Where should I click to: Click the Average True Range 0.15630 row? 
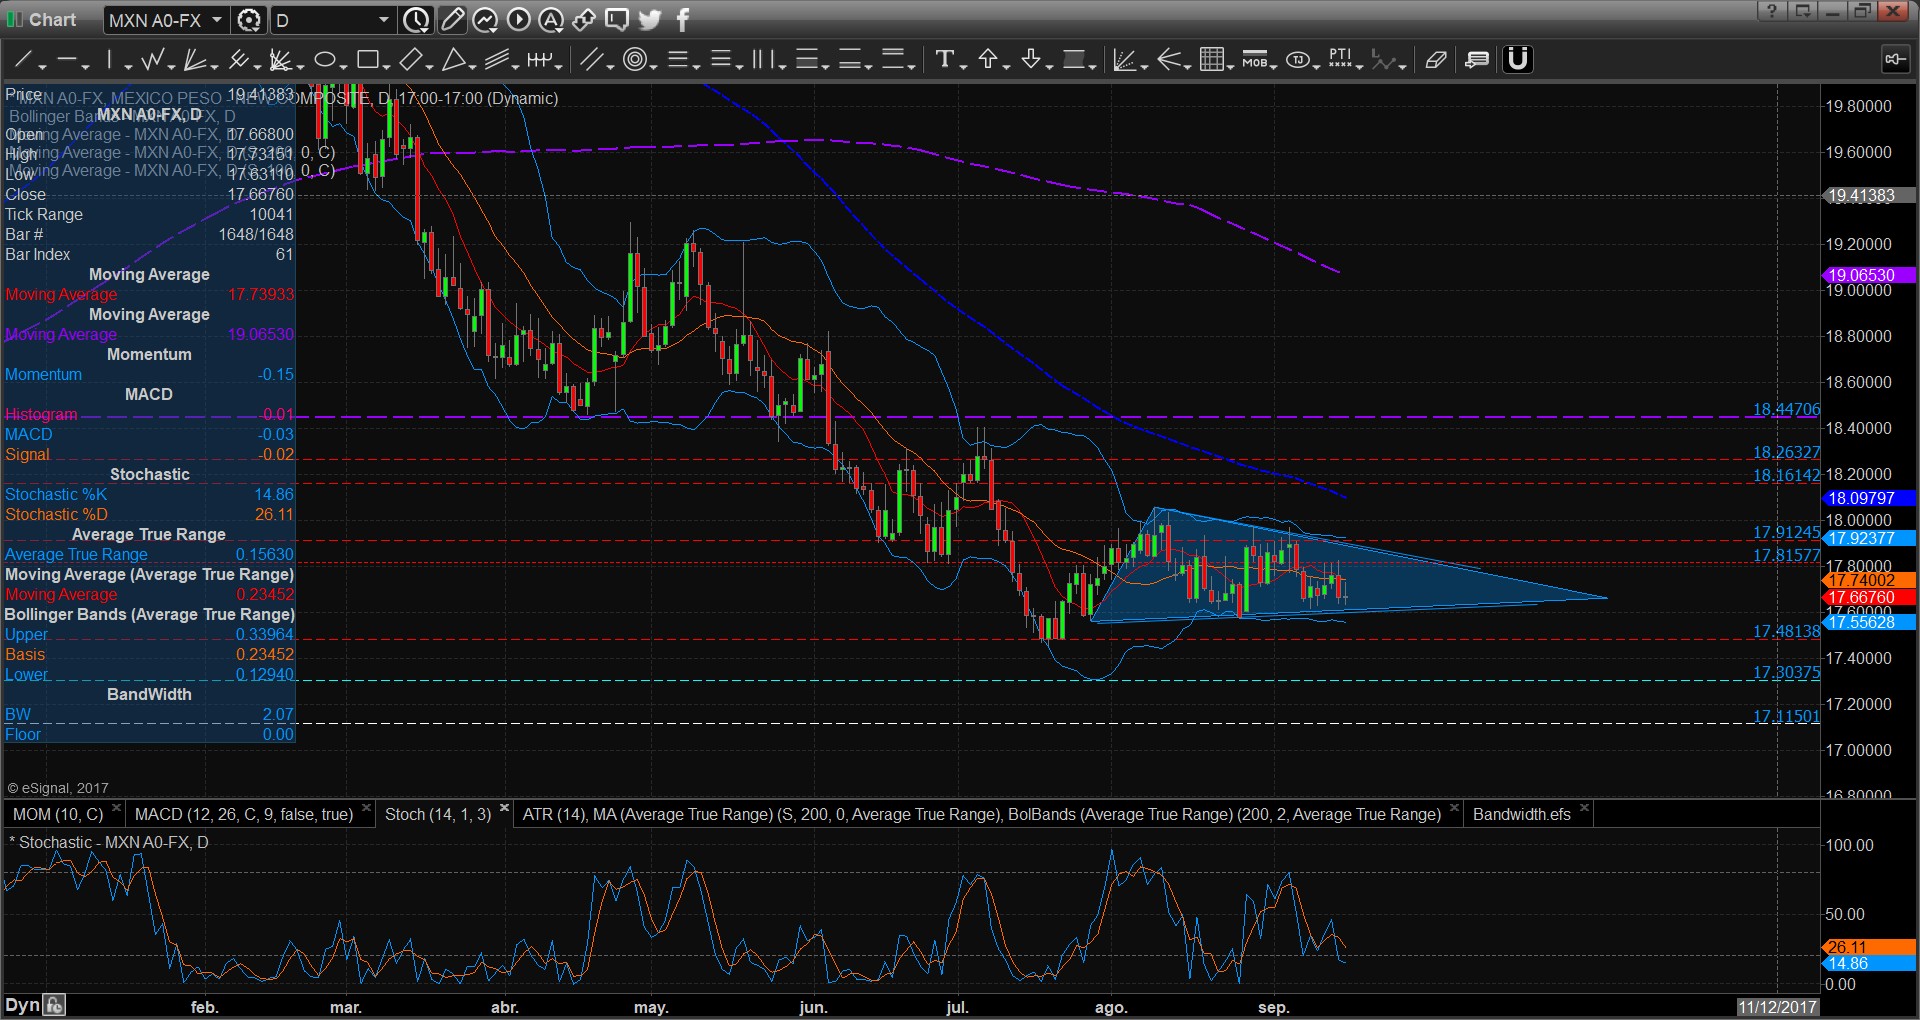pos(149,555)
